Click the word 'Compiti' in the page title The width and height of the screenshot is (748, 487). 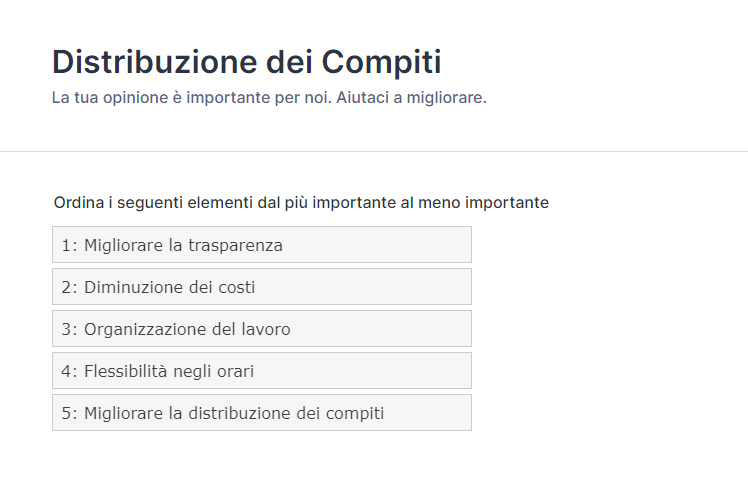click(381, 62)
